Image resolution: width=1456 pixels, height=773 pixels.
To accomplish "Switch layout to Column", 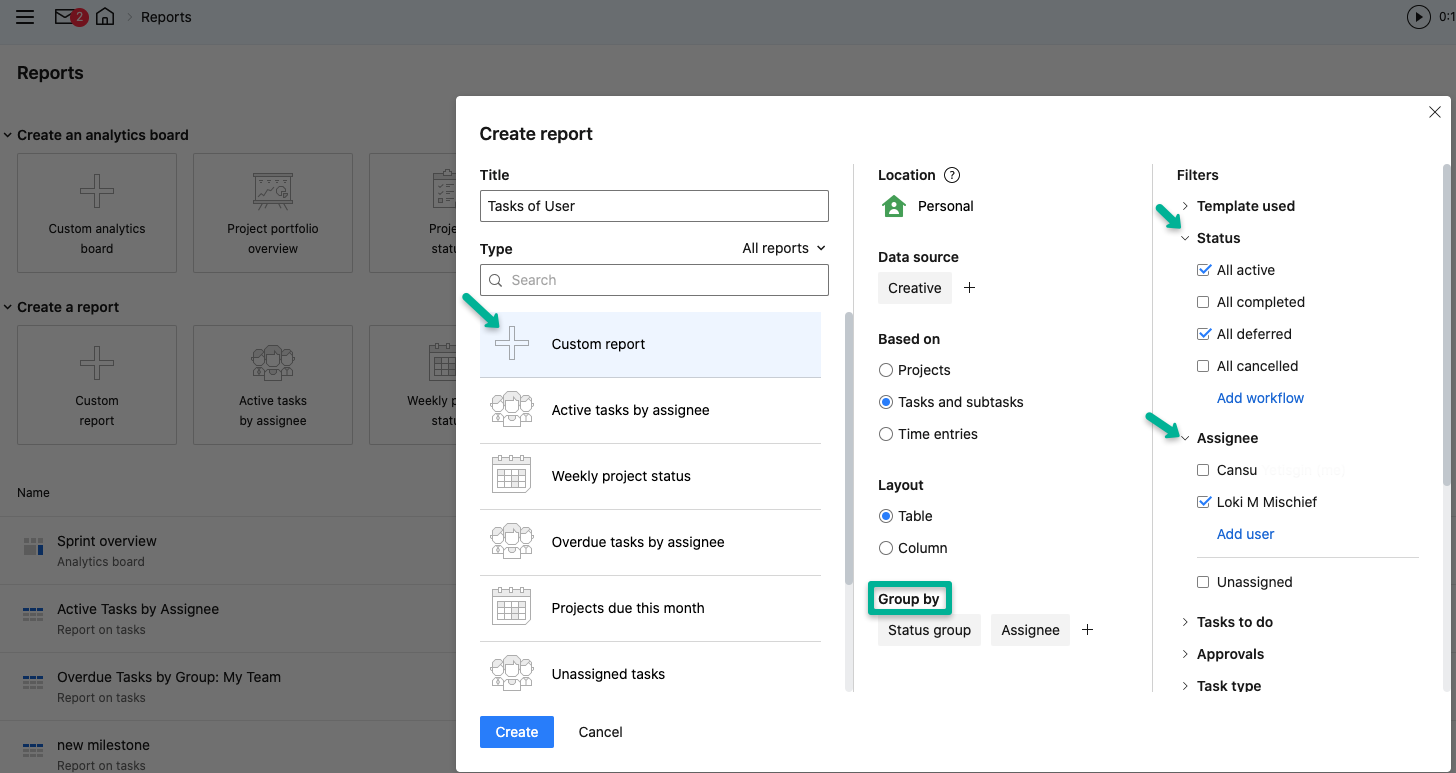I will click(x=885, y=548).
